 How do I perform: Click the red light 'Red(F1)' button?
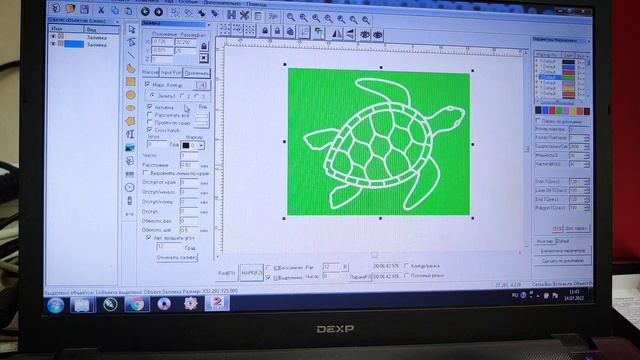[227, 272]
